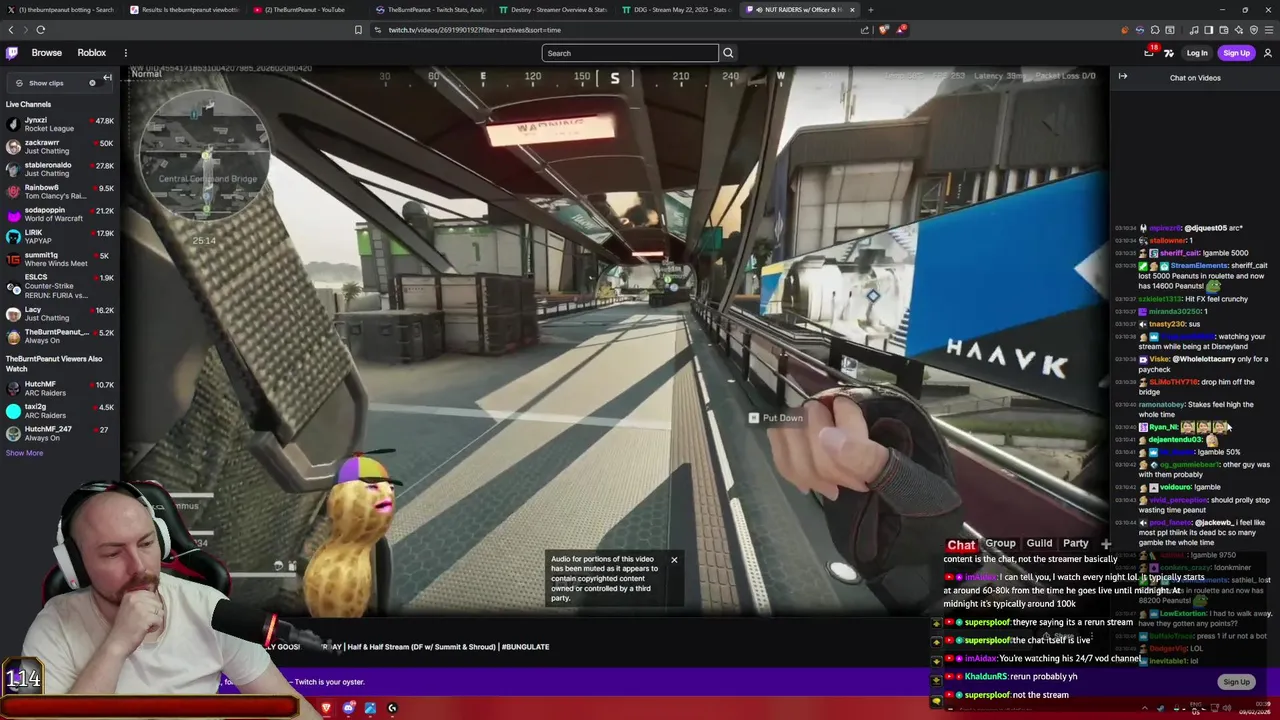The image size is (1280, 720).
Task: Click the Twitch logo home icon
Action: tap(12, 53)
